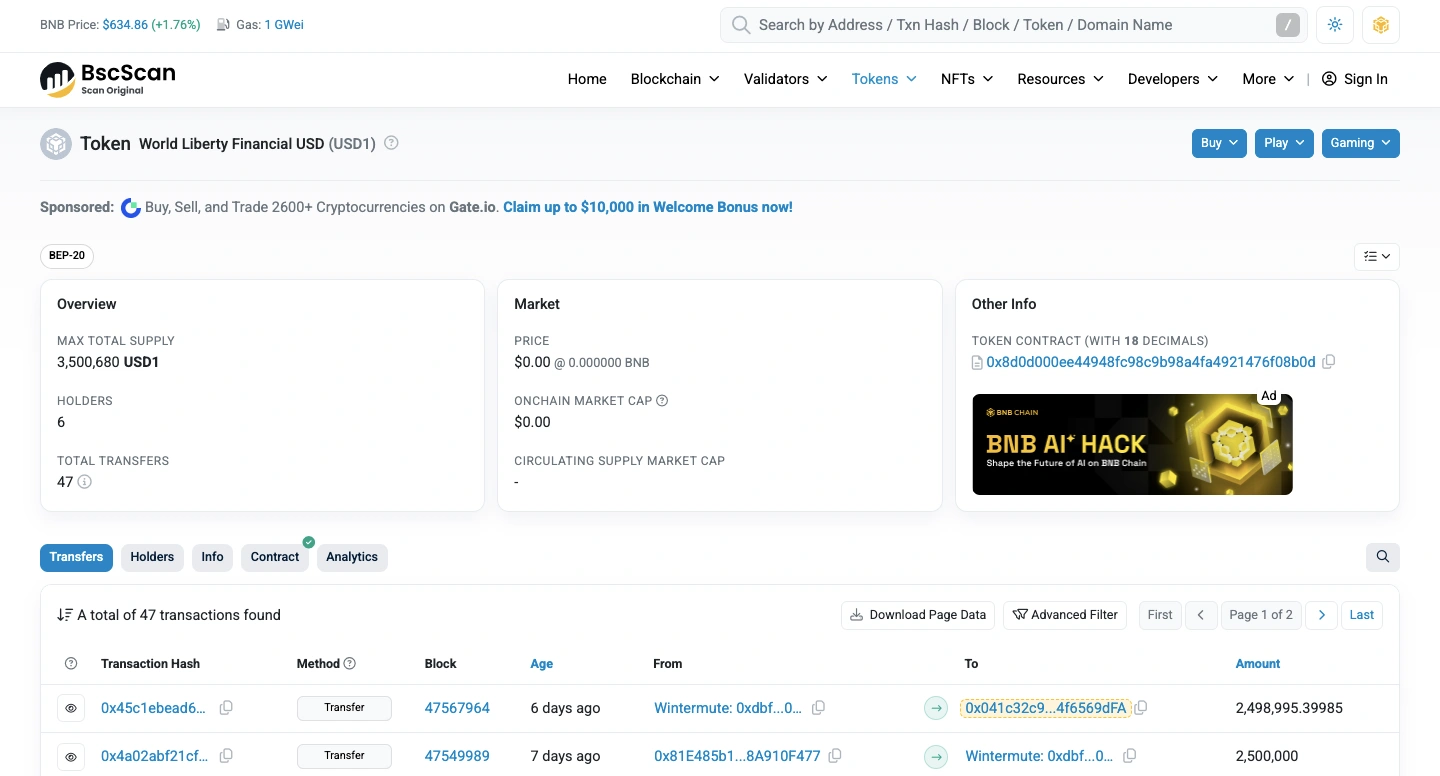Open the Contract tab
Image resolution: width=1440 pixels, height=776 pixels.
pyautogui.click(x=275, y=557)
